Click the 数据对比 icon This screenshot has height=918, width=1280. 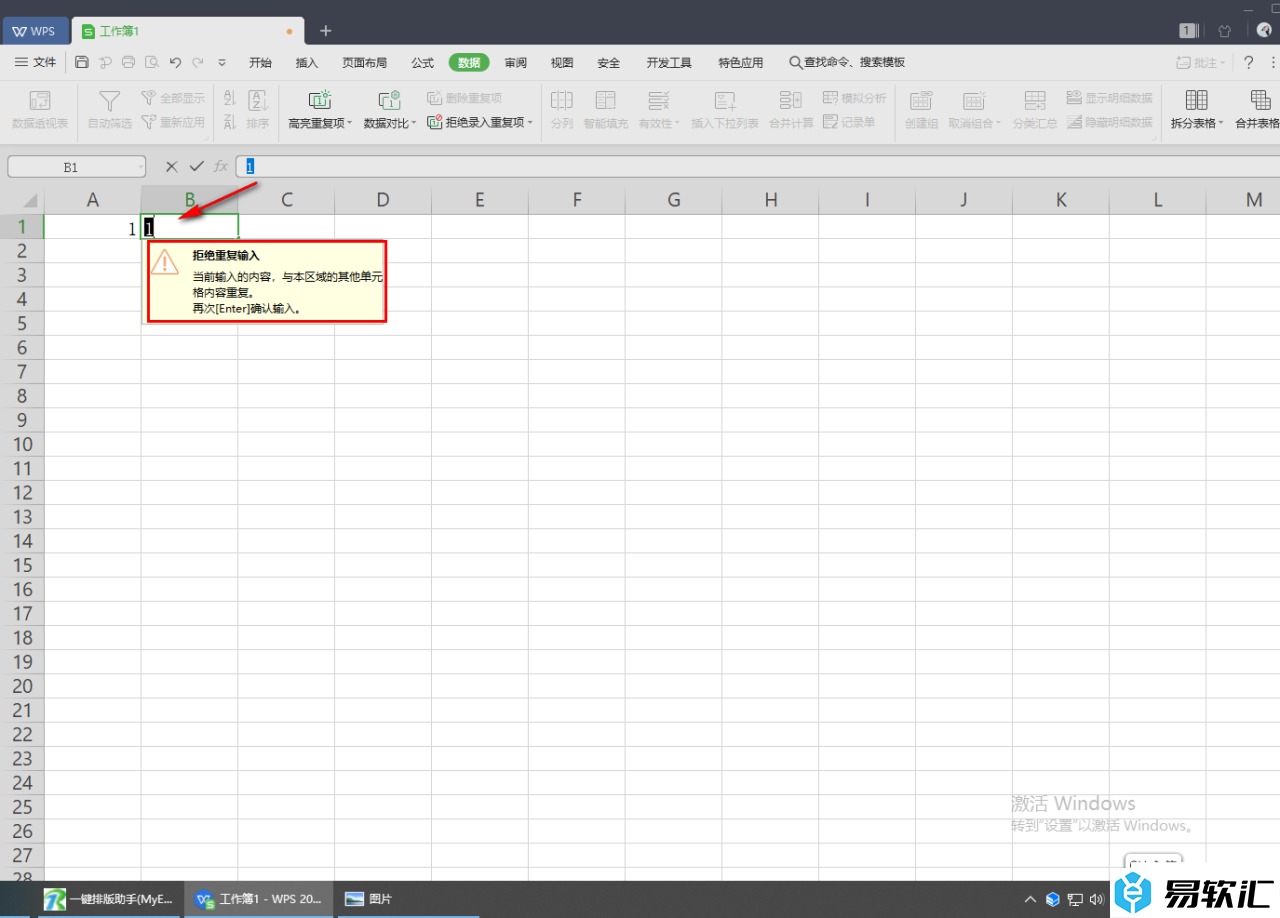pyautogui.click(x=389, y=100)
